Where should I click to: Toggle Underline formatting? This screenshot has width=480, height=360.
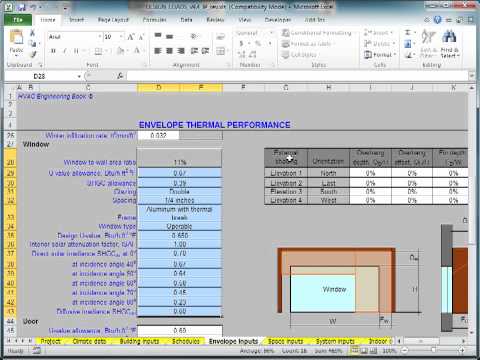click(x=76, y=51)
